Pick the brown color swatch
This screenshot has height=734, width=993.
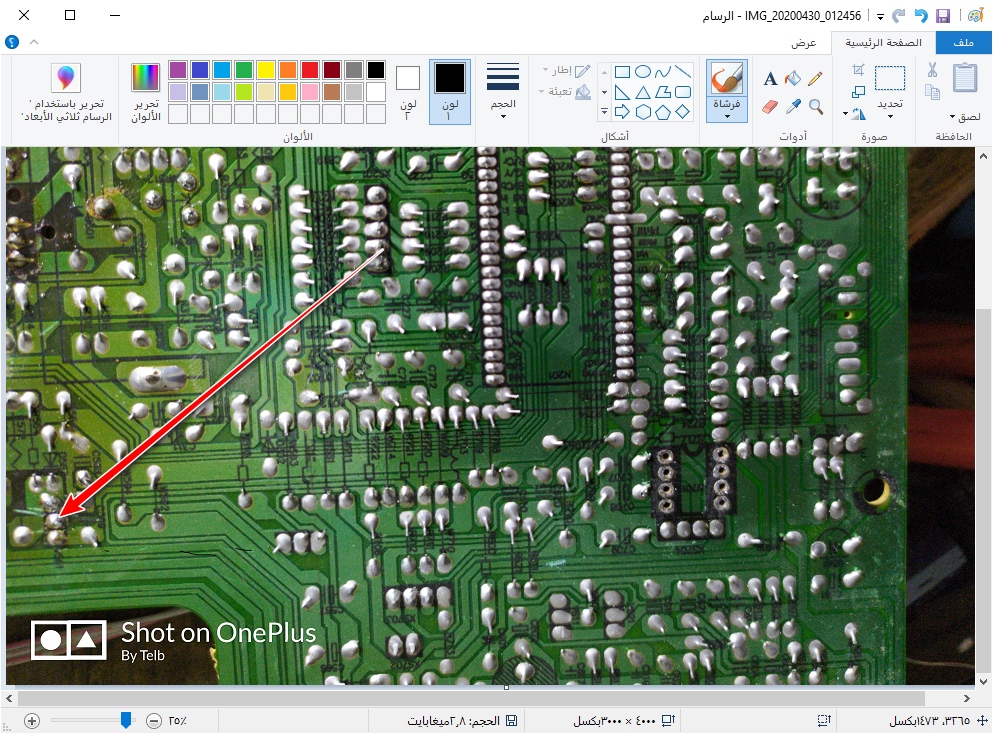click(332, 92)
